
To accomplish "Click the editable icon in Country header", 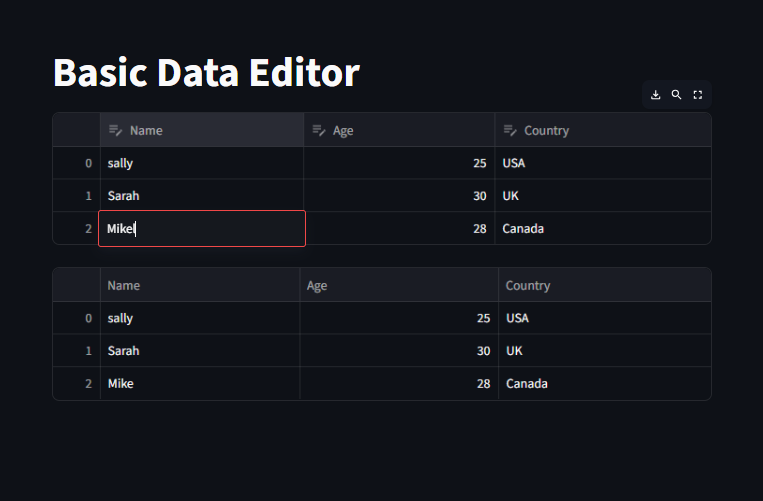I will 510,130.
